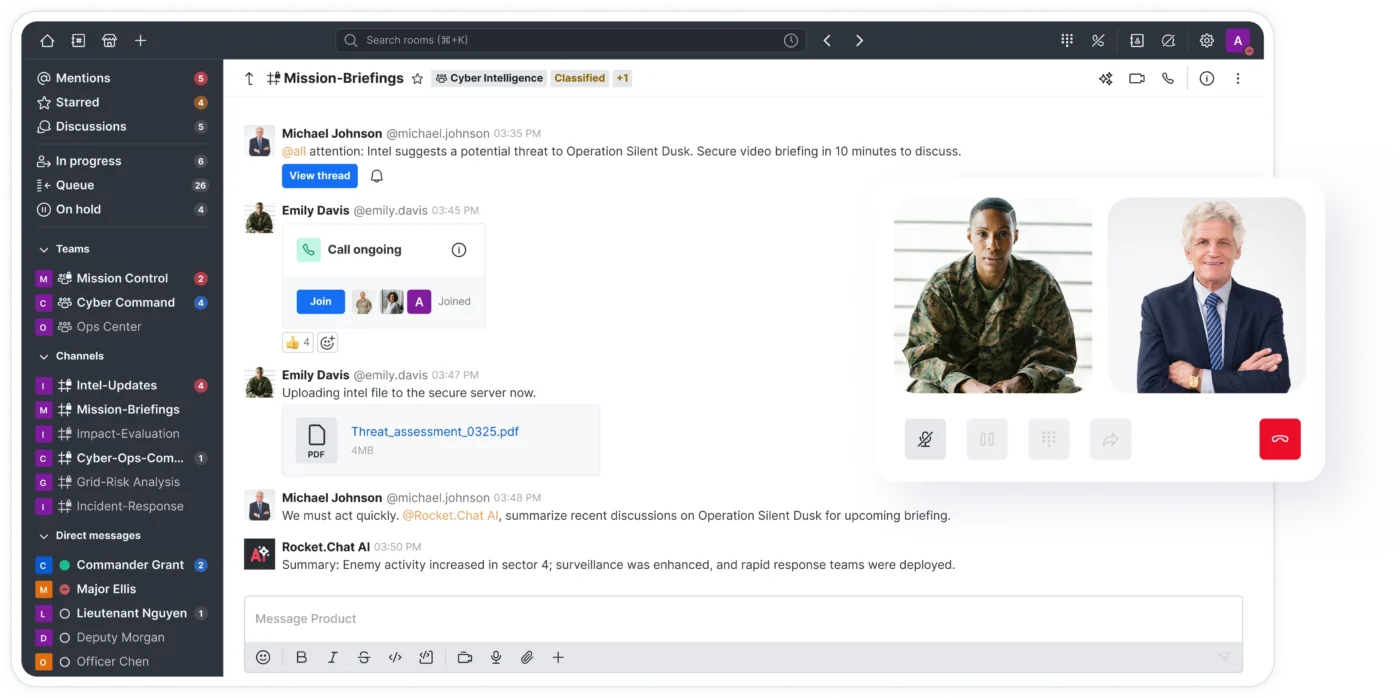Insert inline code in composer

pyautogui.click(x=395, y=657)
